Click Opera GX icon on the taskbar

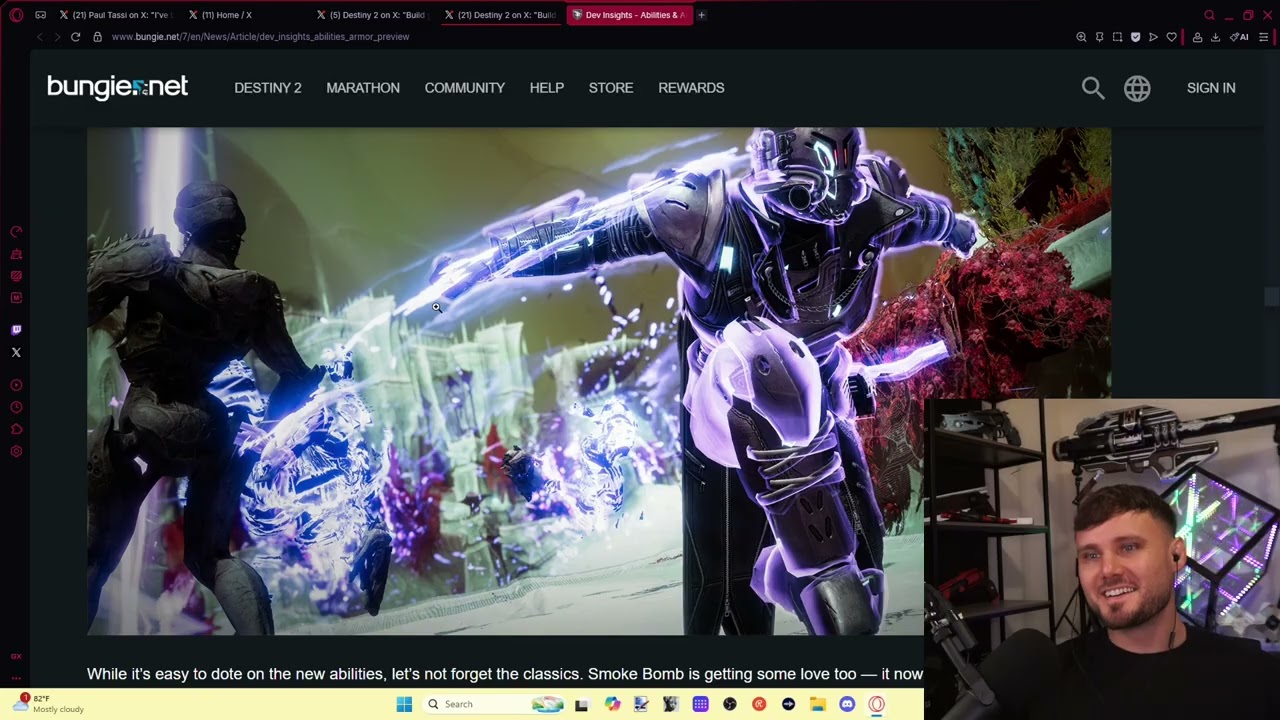tap(876, 704)
